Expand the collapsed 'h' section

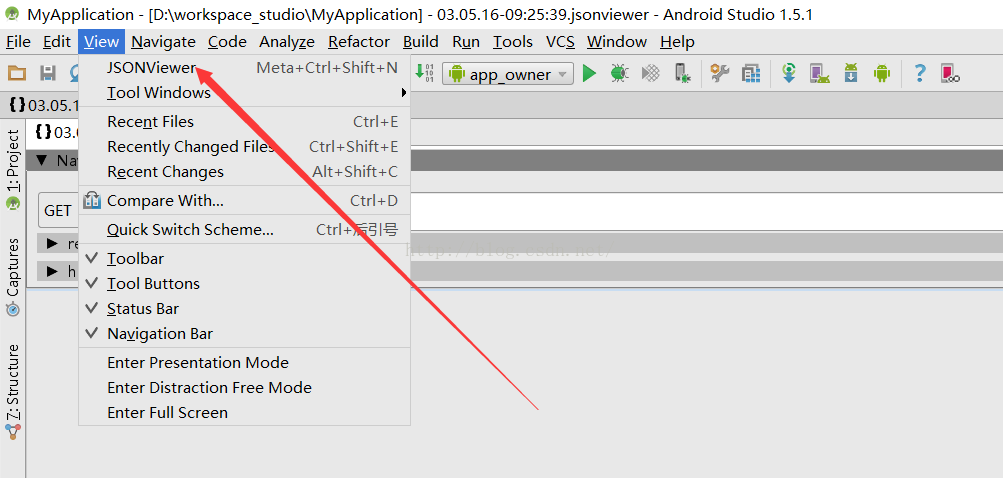[52, 271]
